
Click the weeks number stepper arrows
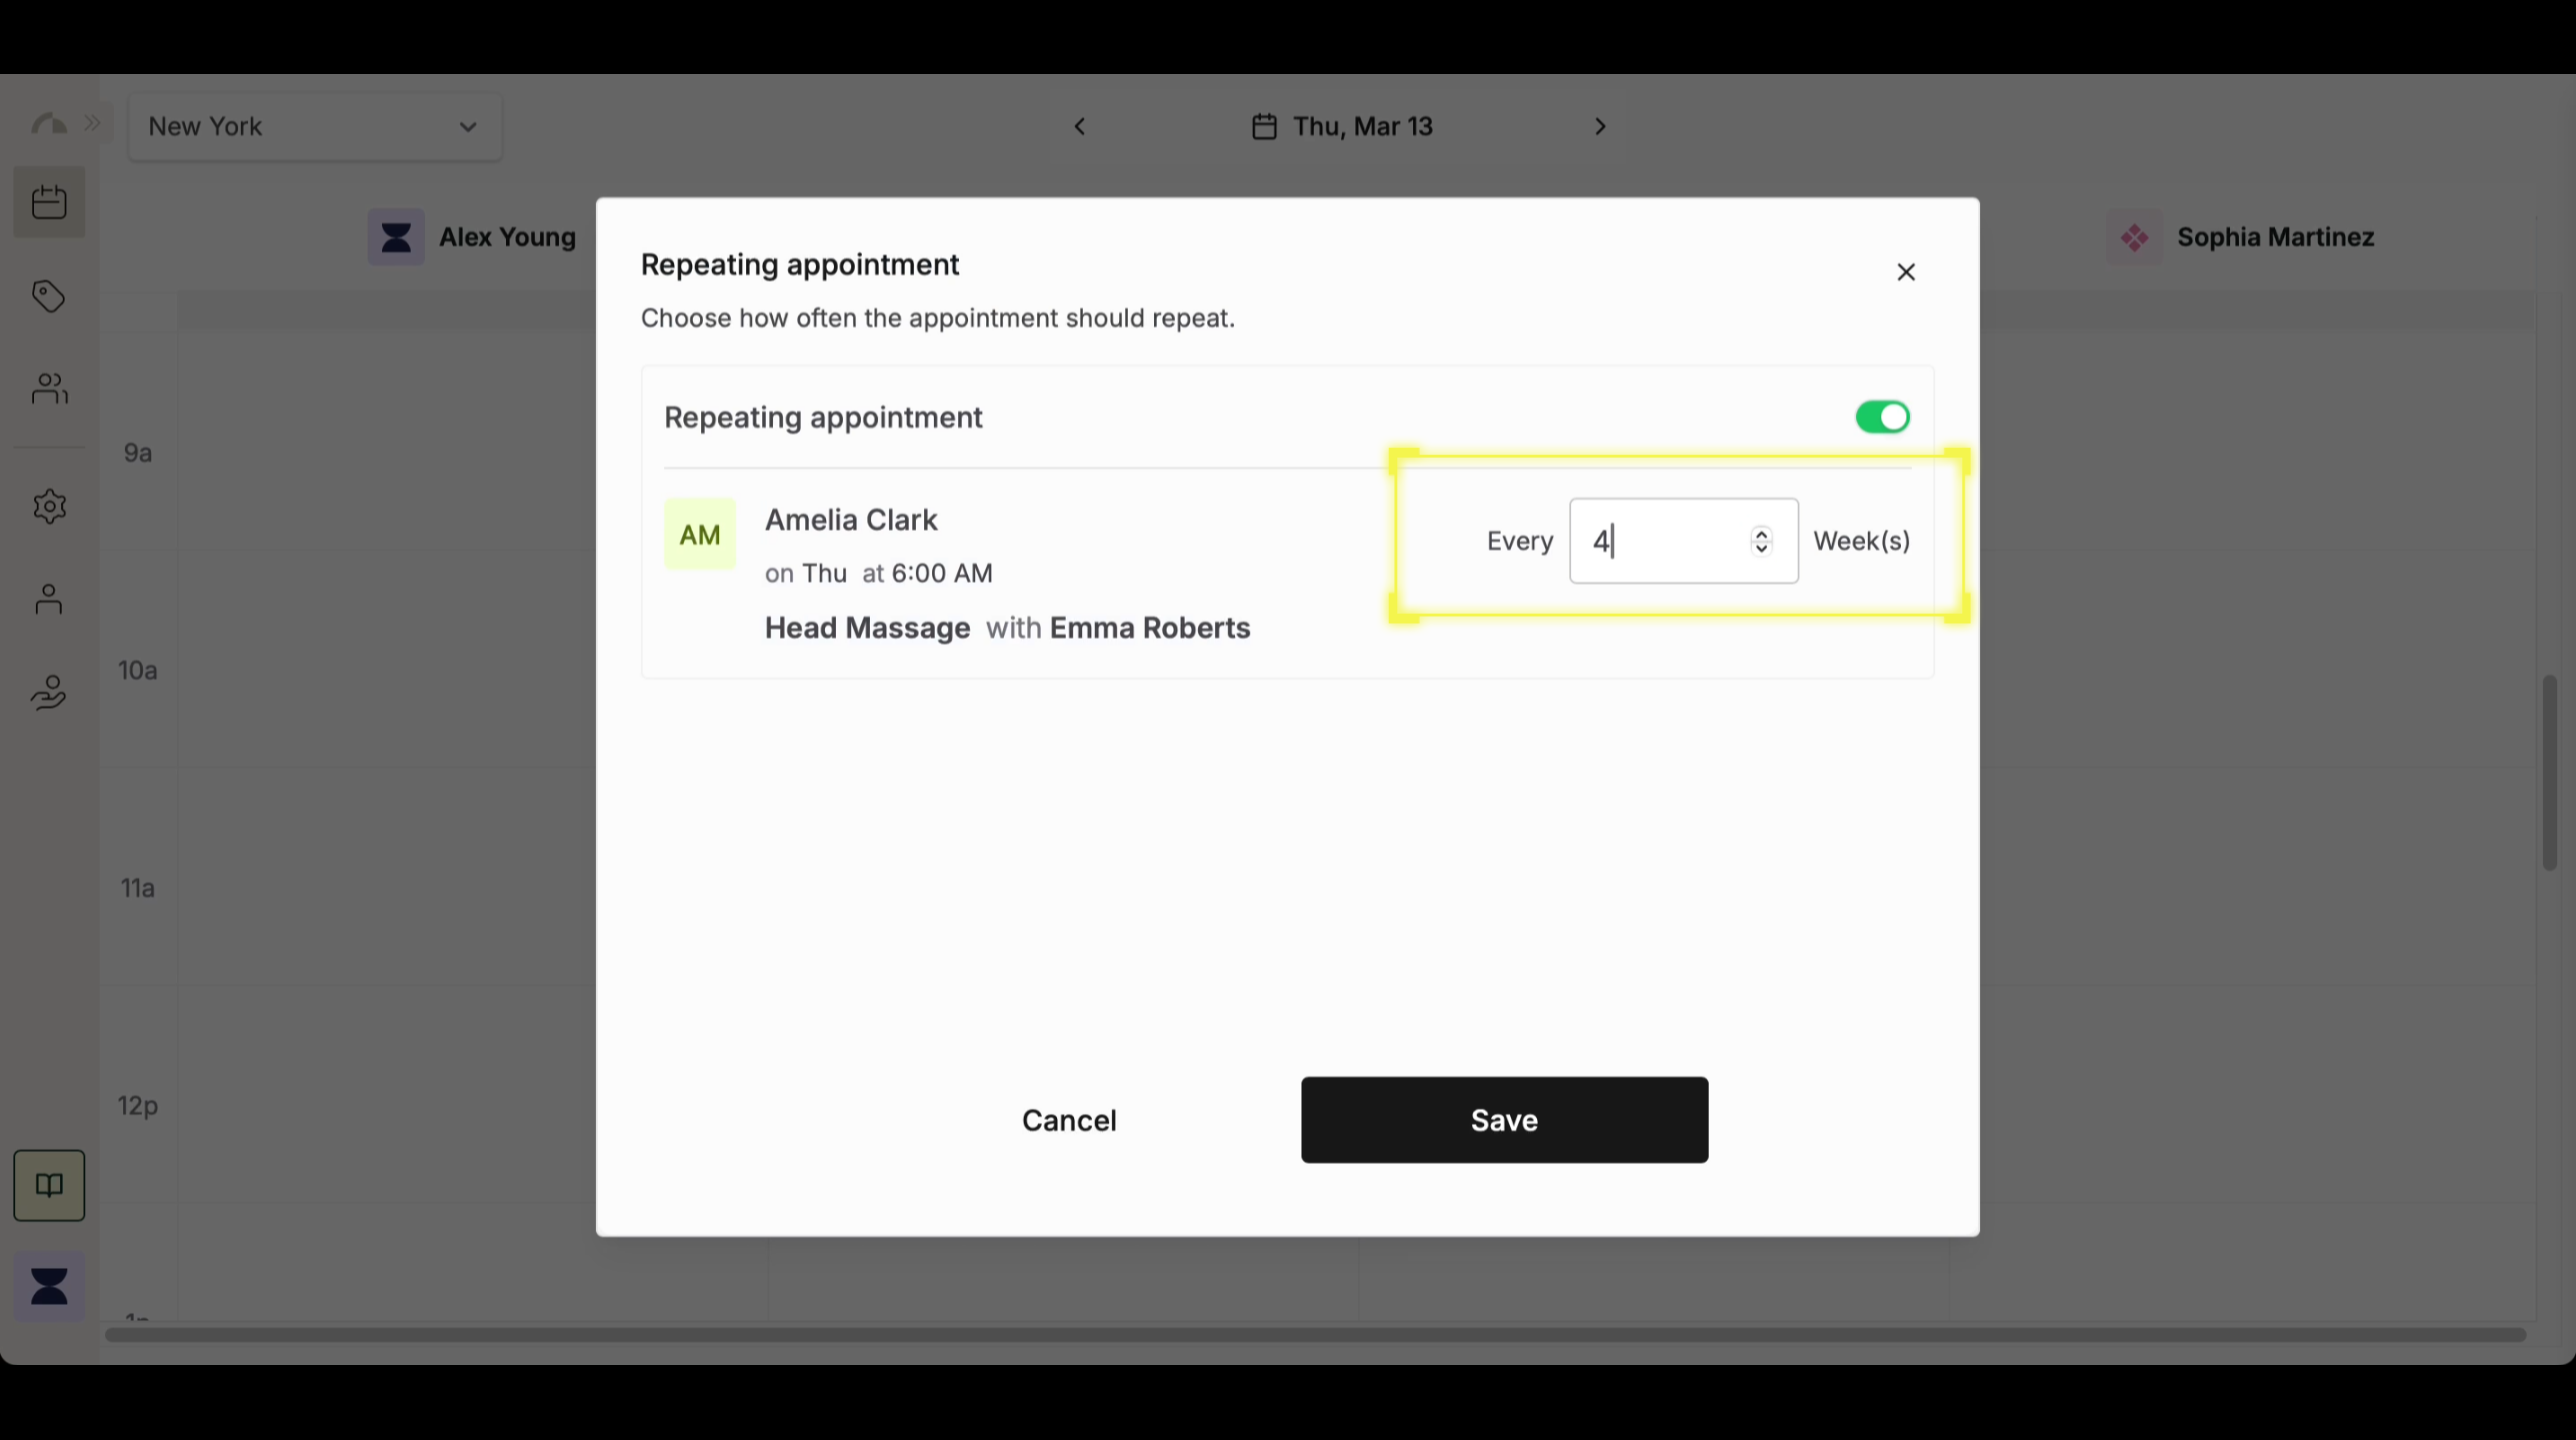[x=1761, y=541]
